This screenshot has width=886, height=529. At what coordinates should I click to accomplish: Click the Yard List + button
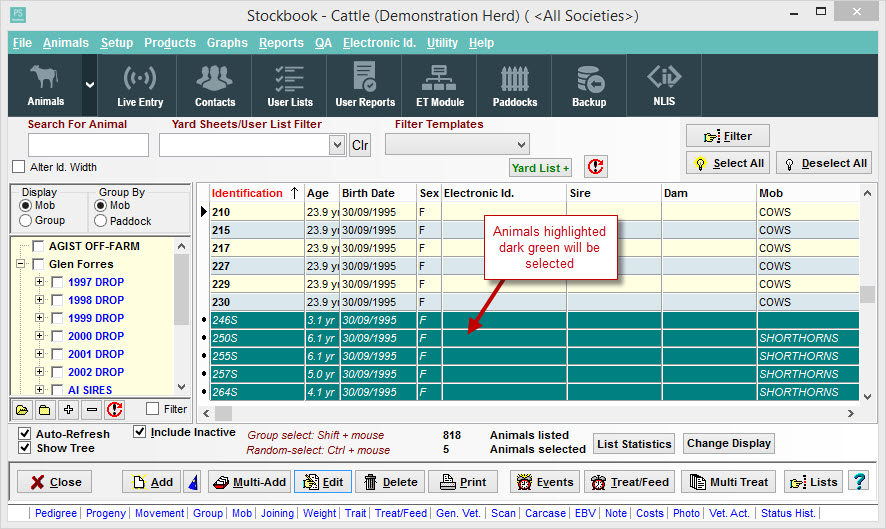[540, 168]
